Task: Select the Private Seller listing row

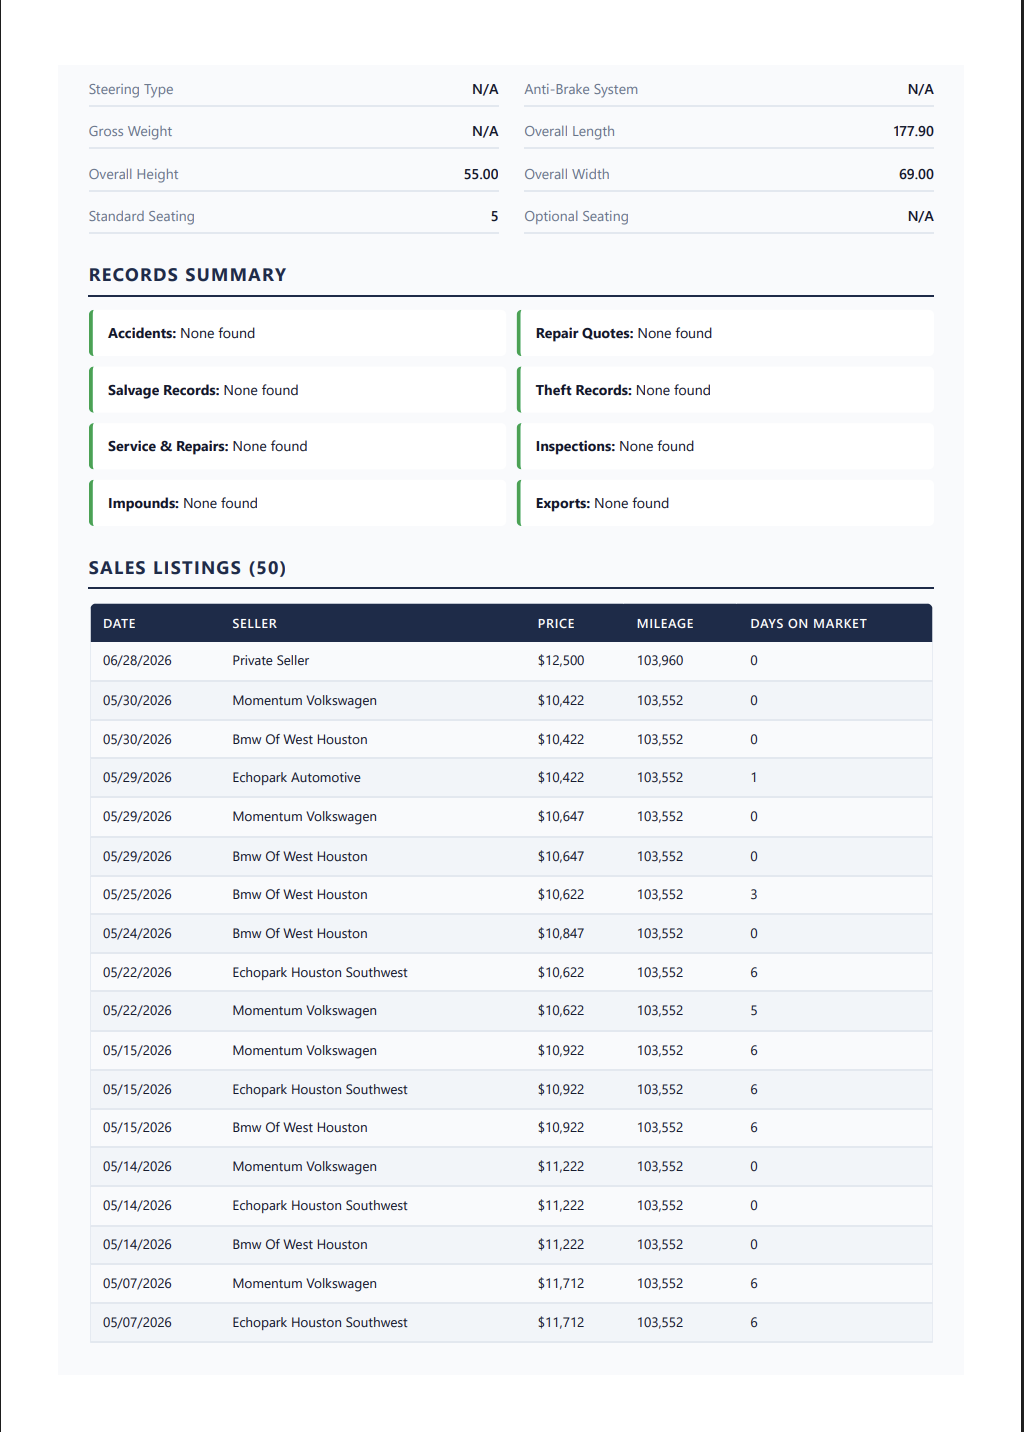Action: click(511, 661)
